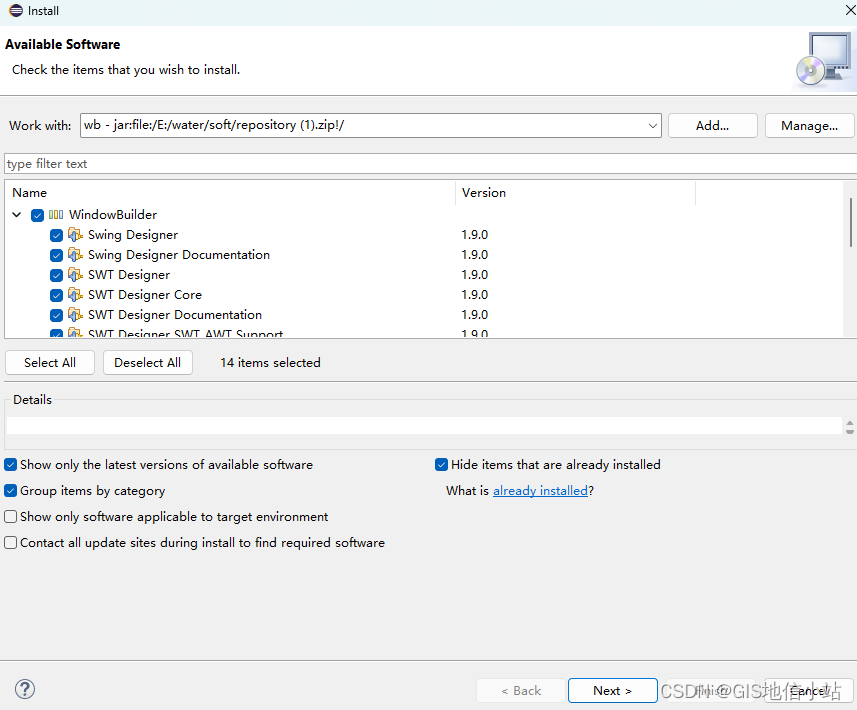Screen dimensions: 857x710
Task: Click the SWT Designer Documentation feature icon
Action: [75, 315]
